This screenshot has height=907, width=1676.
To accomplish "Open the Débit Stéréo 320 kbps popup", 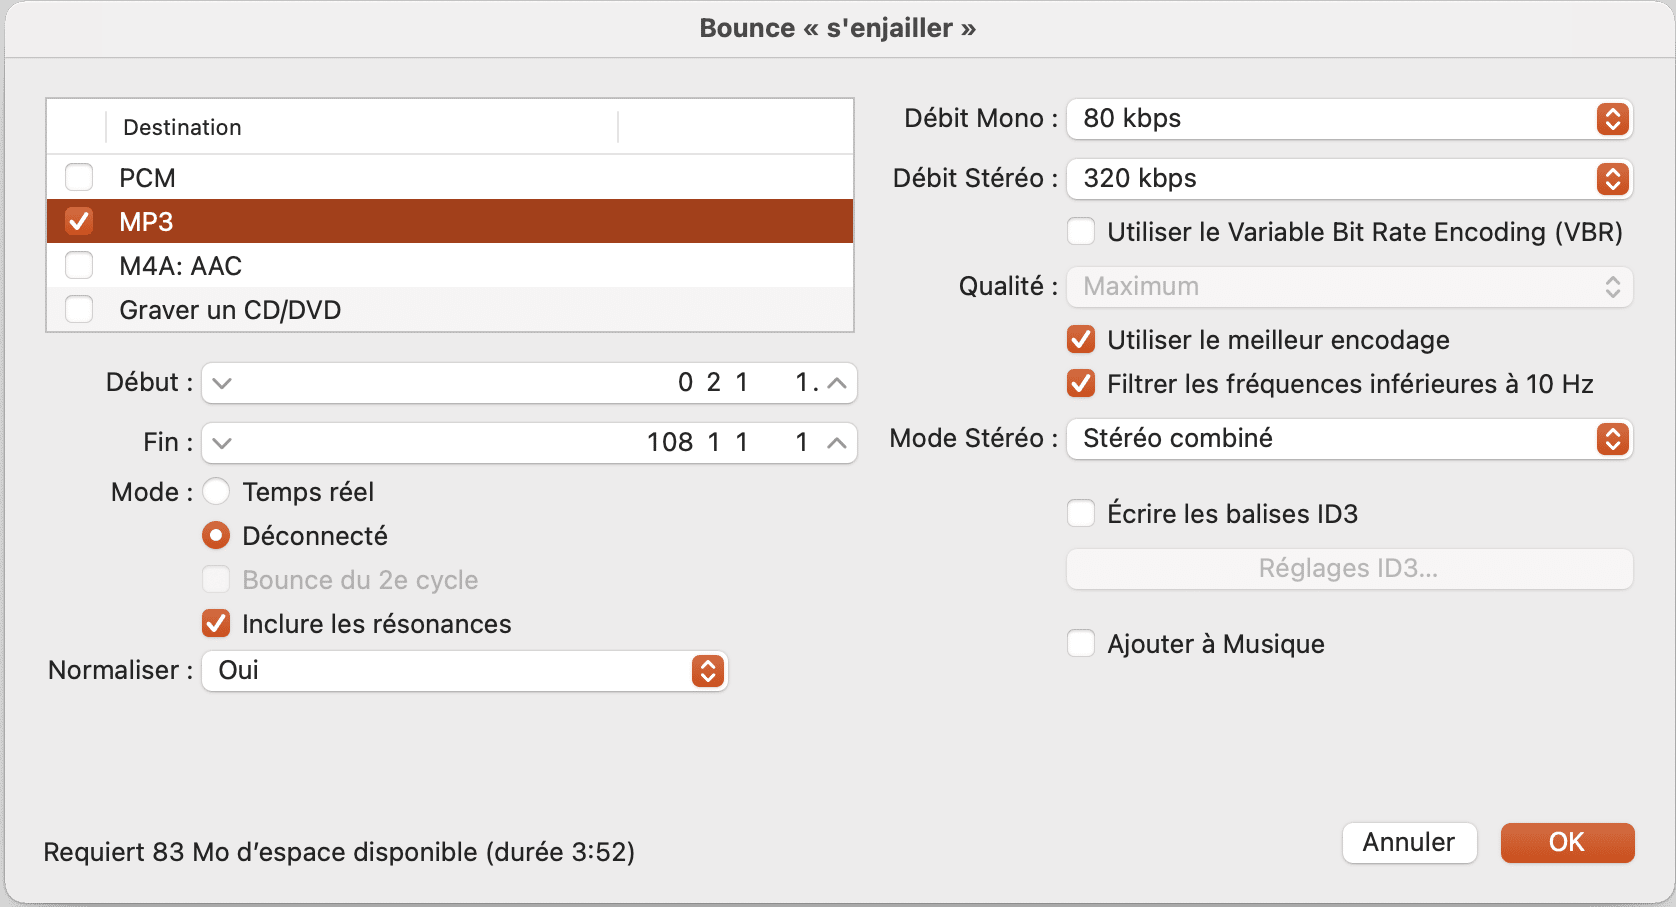I will (1349, 179).
